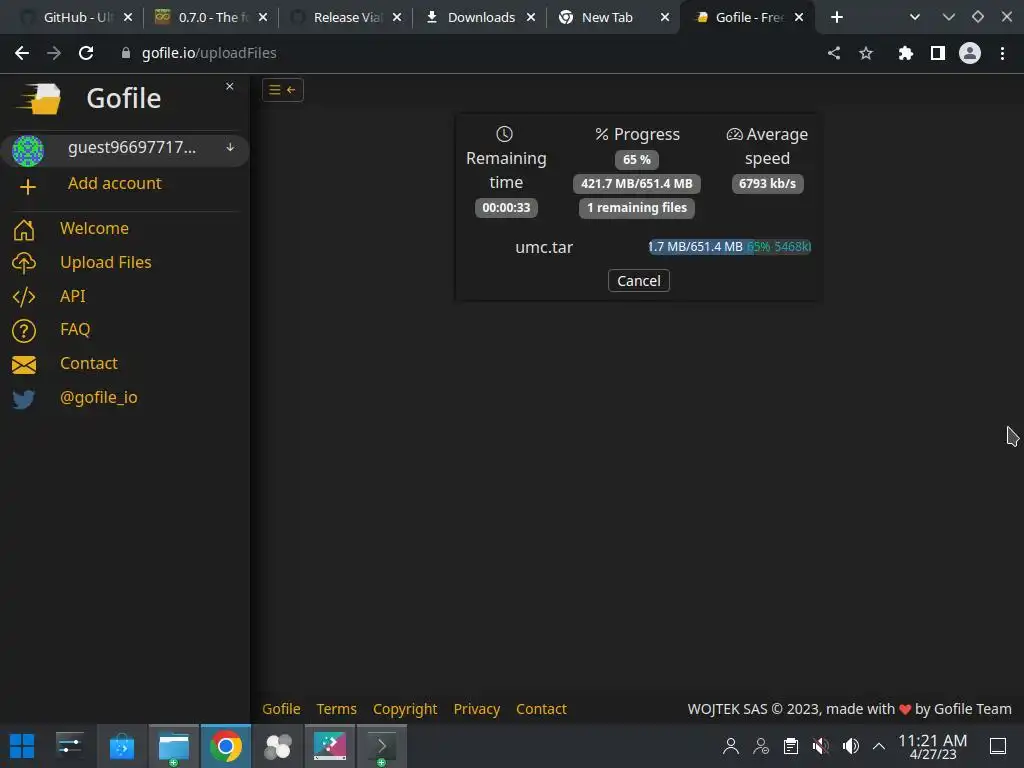
Task: Open the @gofile_io Twitter link
Action: 99,398
